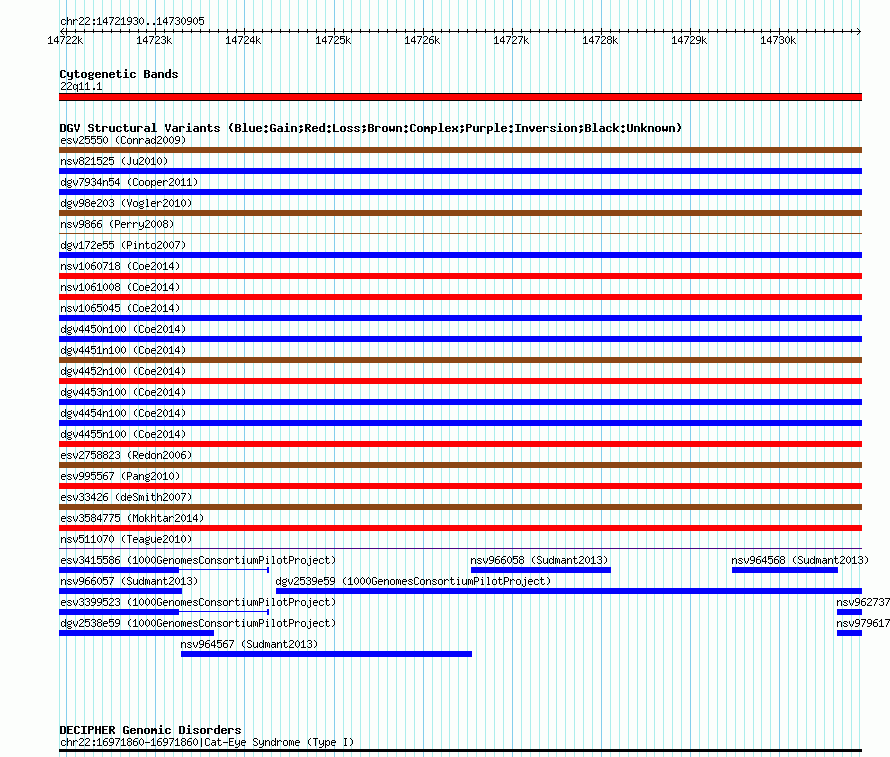890x757 pixels.
Task: Click the nsv1060718 (Coe2014) label
Action: (x=120, y=266)
